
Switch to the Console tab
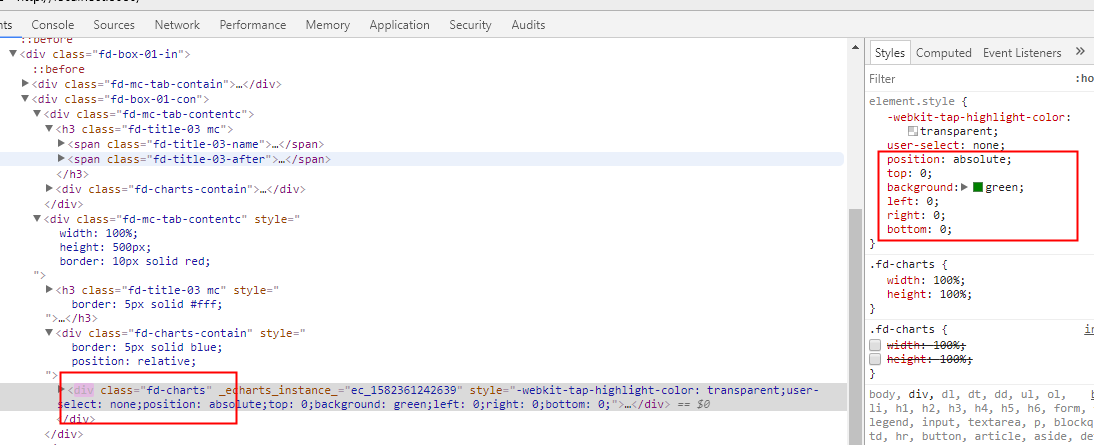click(52, 25)
